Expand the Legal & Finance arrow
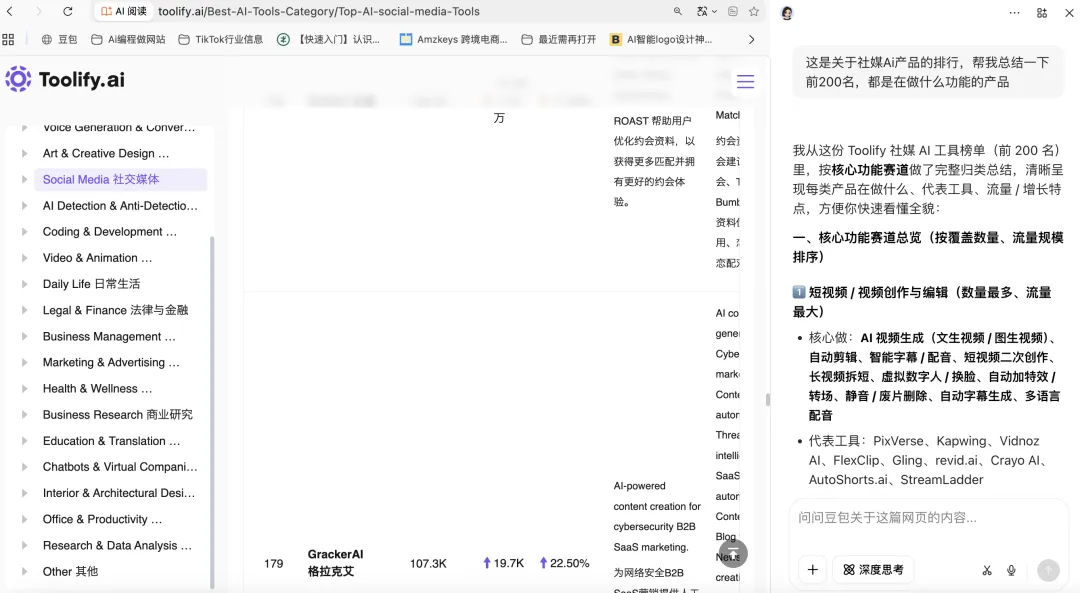The height and width of the screenshot is (593, 1080). (24, 310)
